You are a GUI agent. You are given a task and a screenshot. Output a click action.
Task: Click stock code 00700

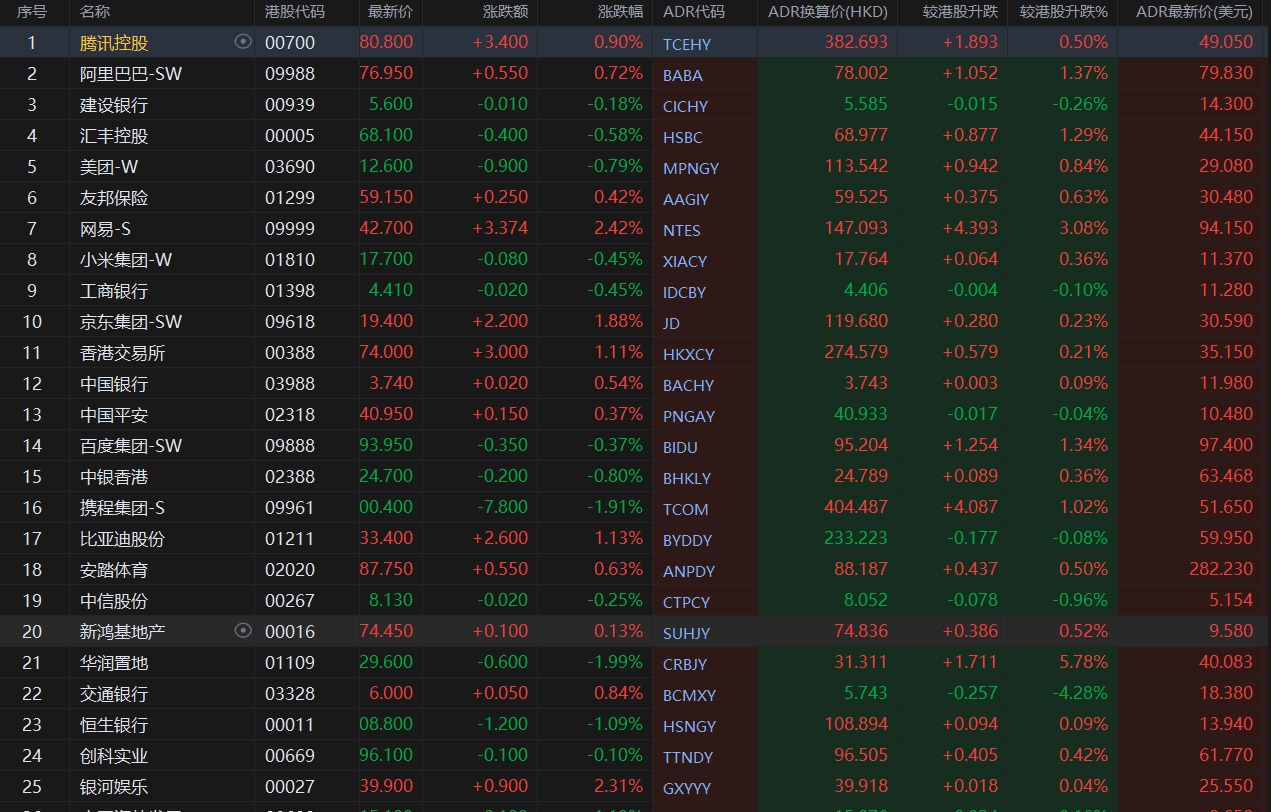tap(290, 42)
